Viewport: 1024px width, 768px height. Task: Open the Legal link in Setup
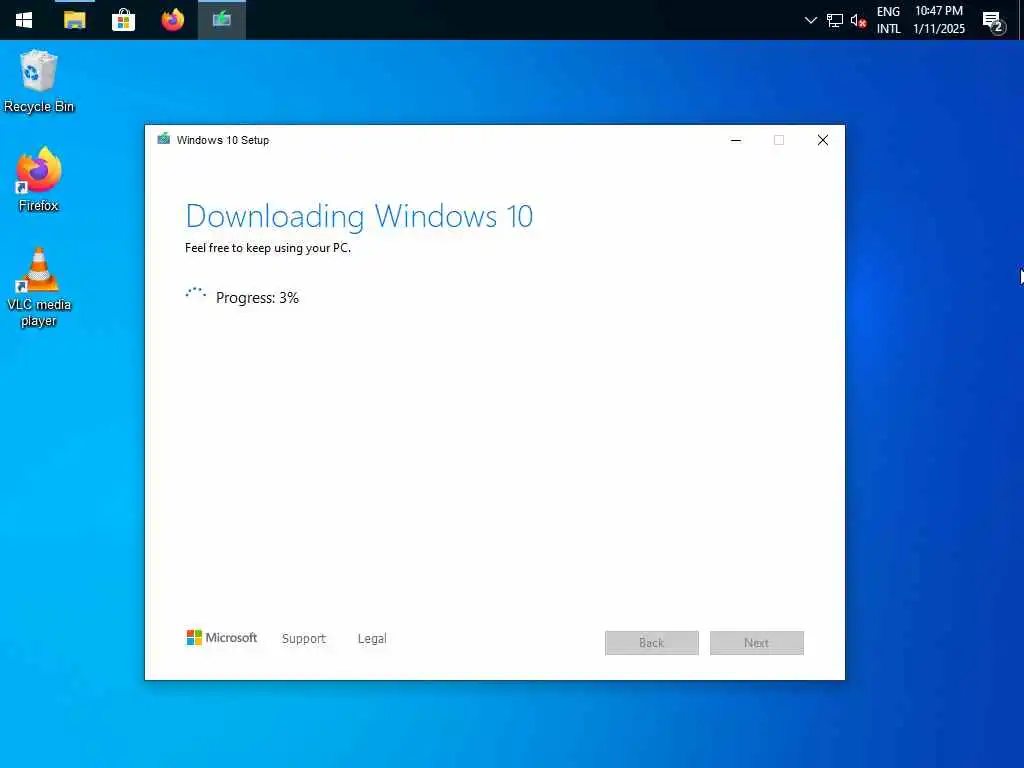372,639
